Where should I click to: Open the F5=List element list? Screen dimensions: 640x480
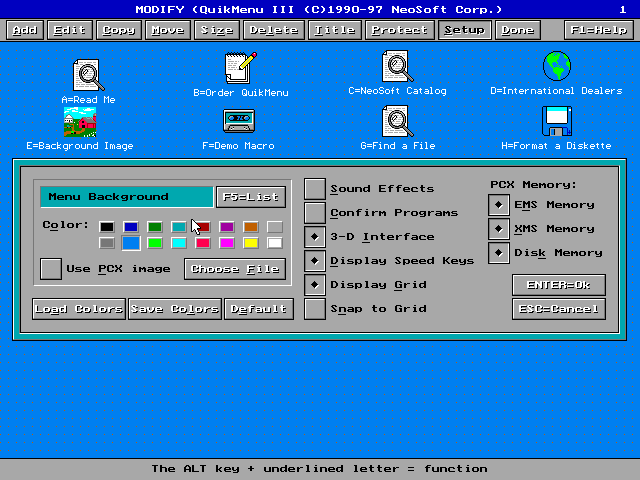[251, 197]
